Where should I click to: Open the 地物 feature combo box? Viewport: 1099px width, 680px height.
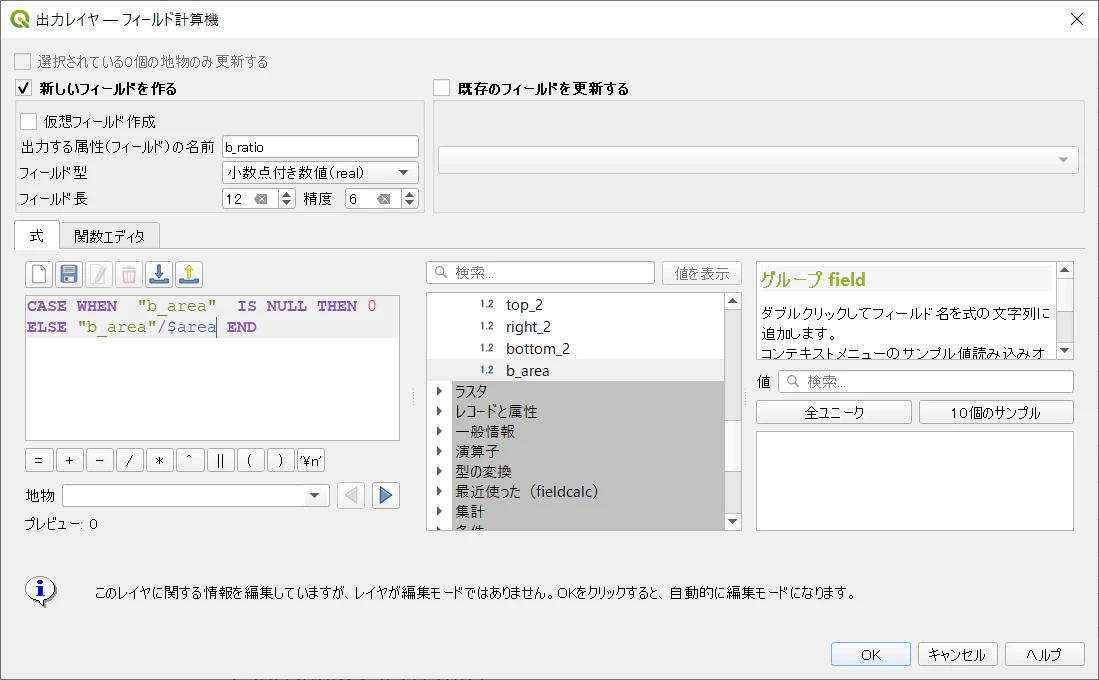[196, 496]
